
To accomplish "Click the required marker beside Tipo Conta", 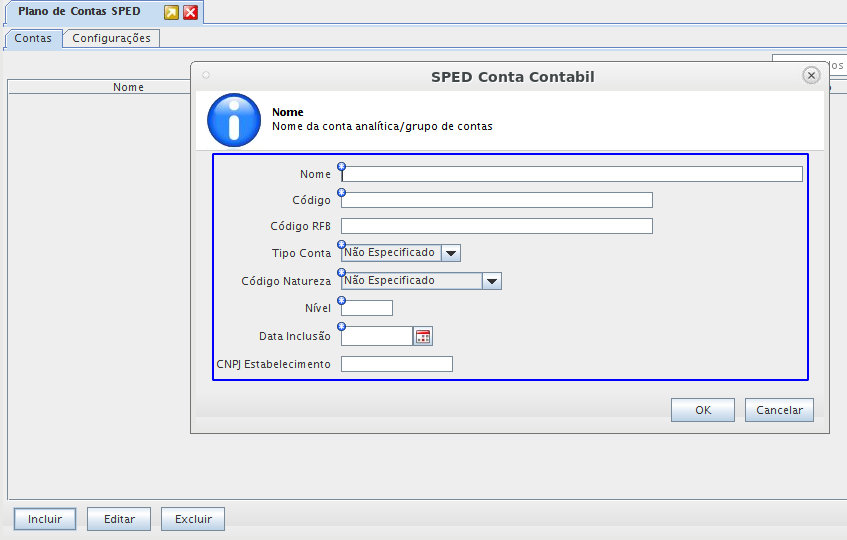I will coord(341,245).
